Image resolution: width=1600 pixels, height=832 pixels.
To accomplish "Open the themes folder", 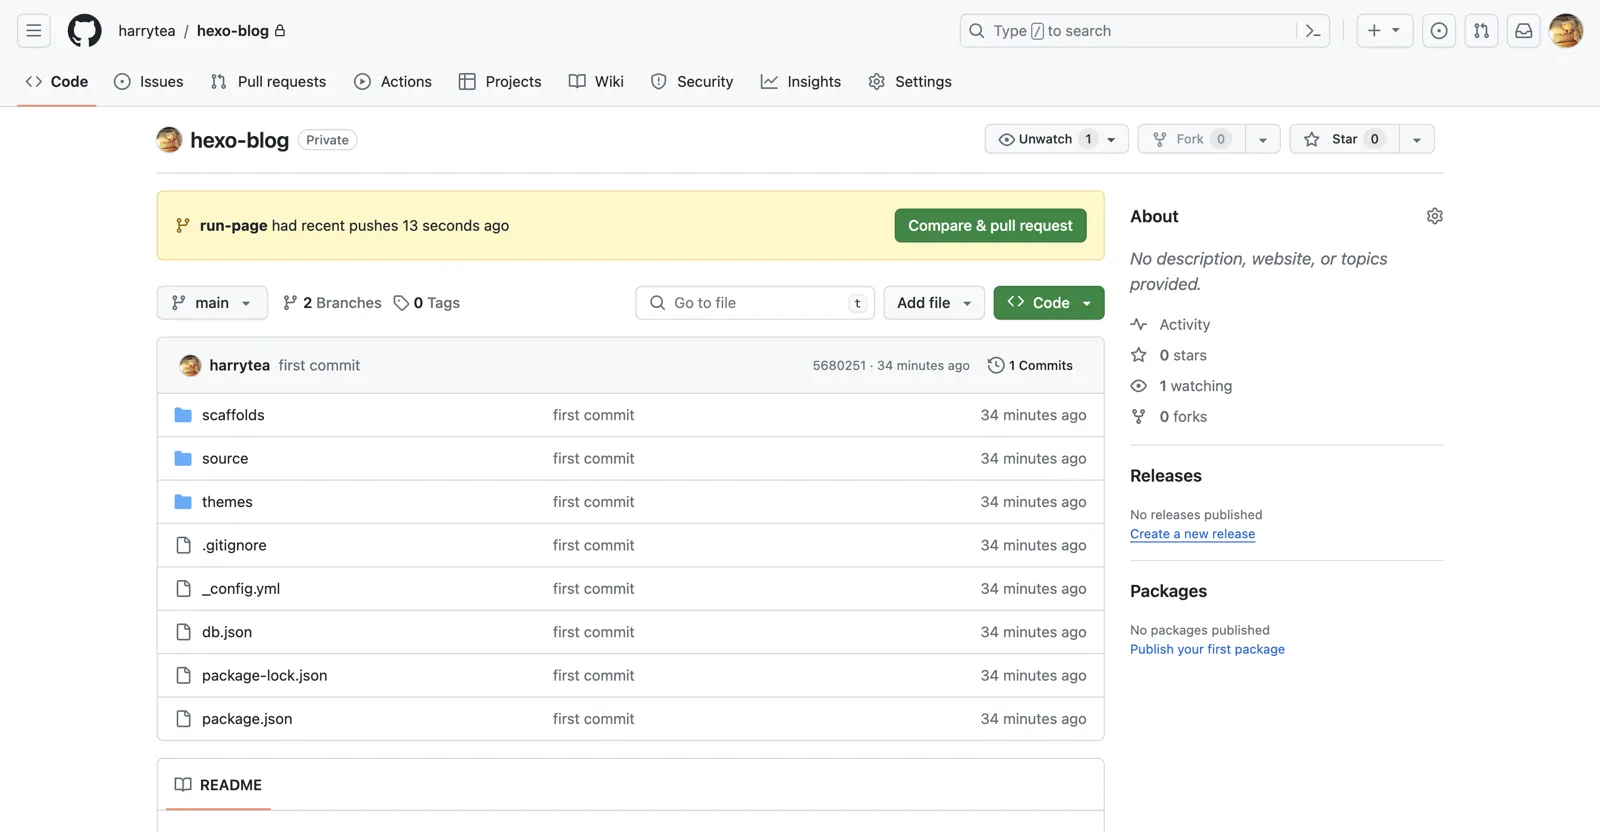I will (x=227, y=502).
